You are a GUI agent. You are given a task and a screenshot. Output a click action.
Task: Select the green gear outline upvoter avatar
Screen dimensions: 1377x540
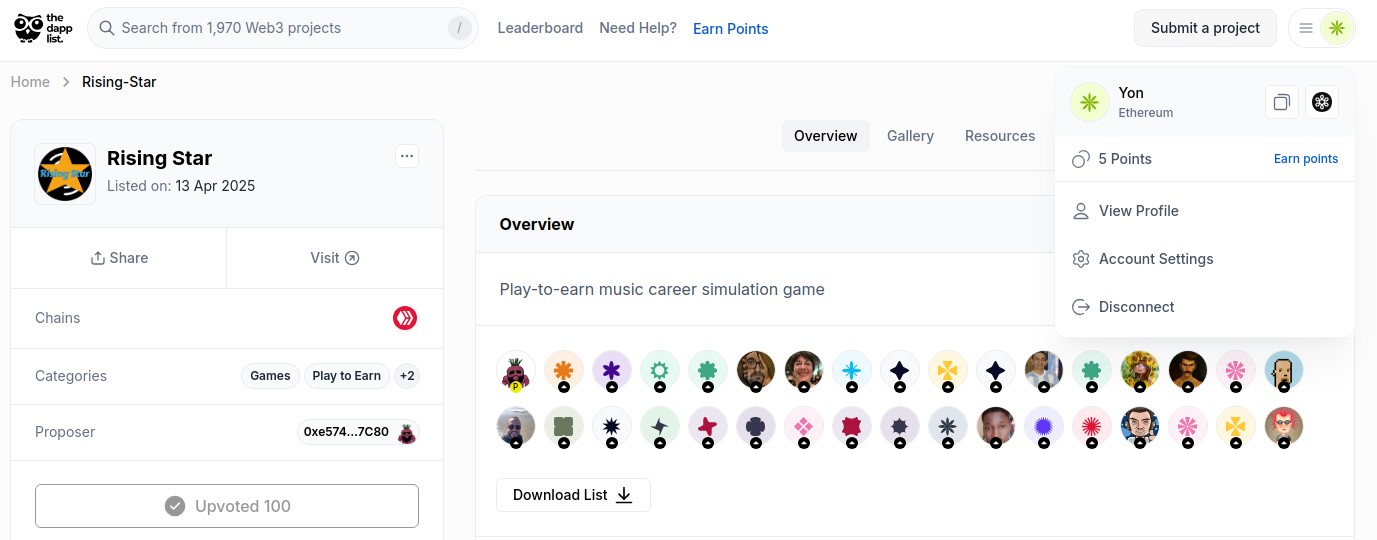660,371
